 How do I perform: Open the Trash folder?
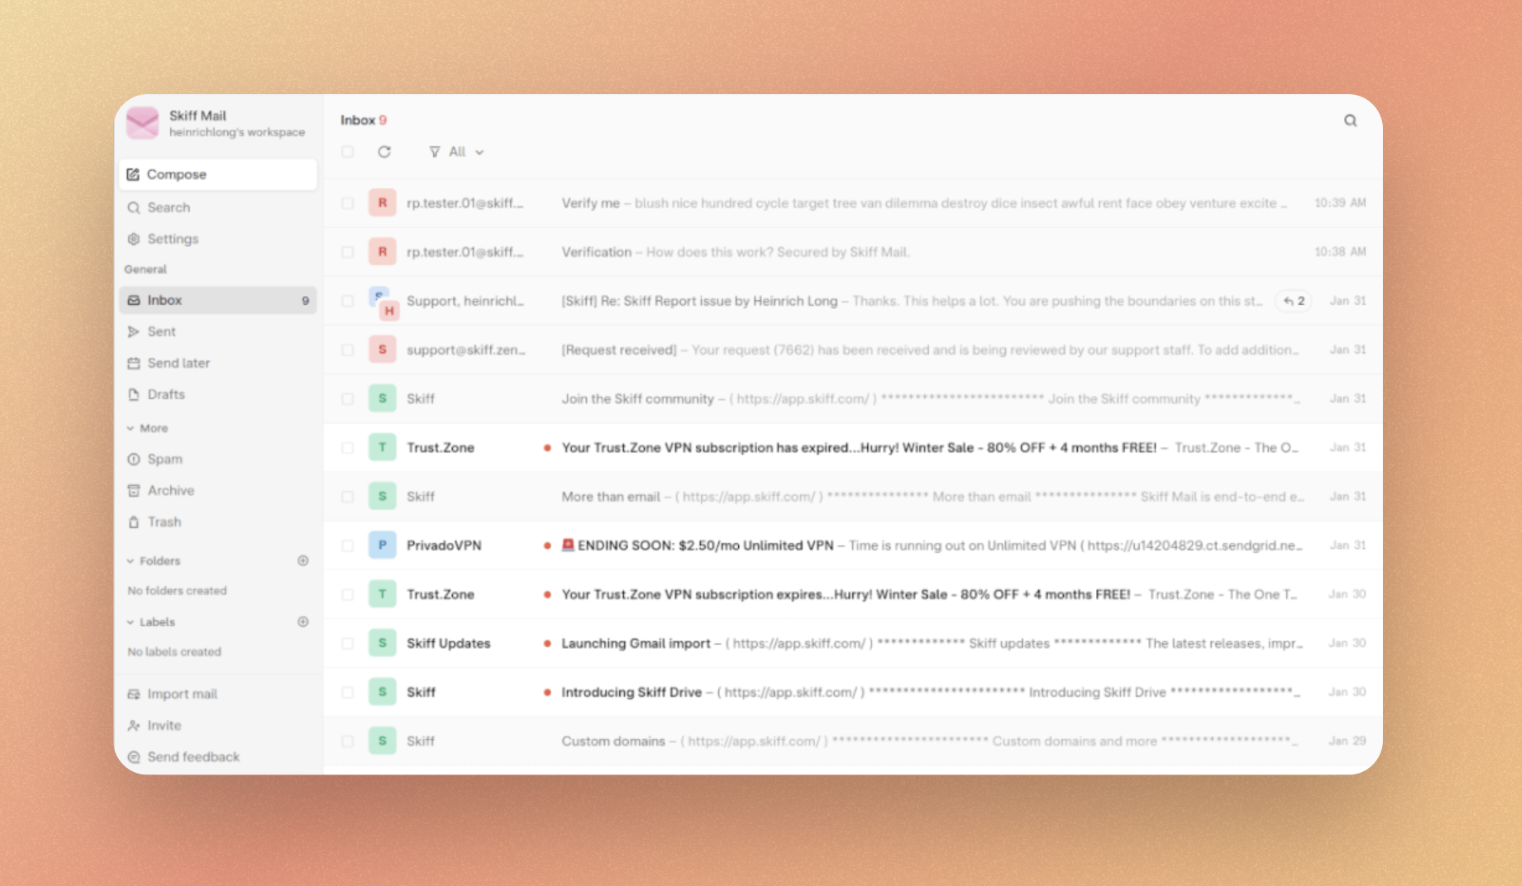coord(164,521)
